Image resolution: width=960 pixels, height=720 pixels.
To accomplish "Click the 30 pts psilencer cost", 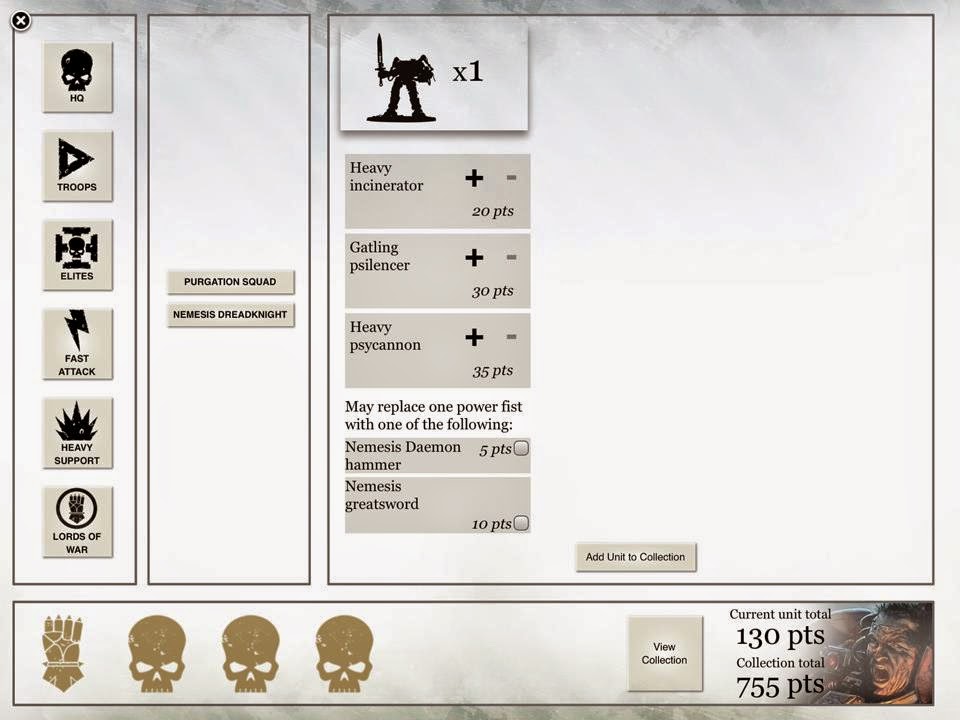I will pos(493,291).
